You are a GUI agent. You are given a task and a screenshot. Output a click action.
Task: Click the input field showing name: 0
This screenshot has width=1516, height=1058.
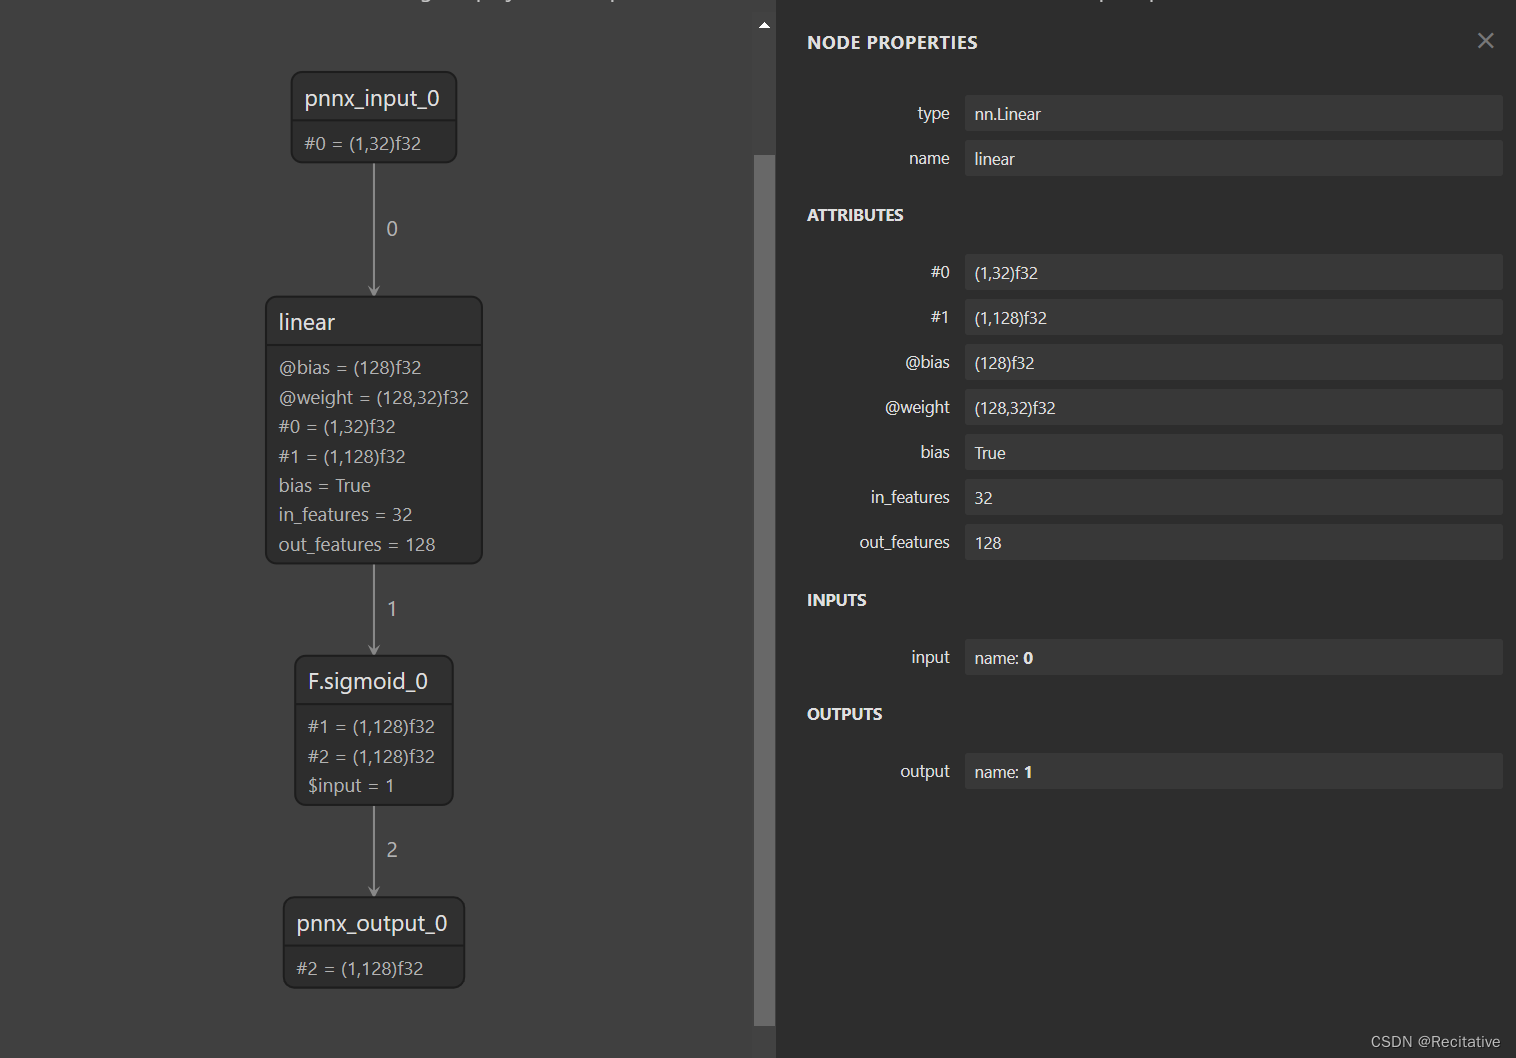click(x=1233, y=658)
